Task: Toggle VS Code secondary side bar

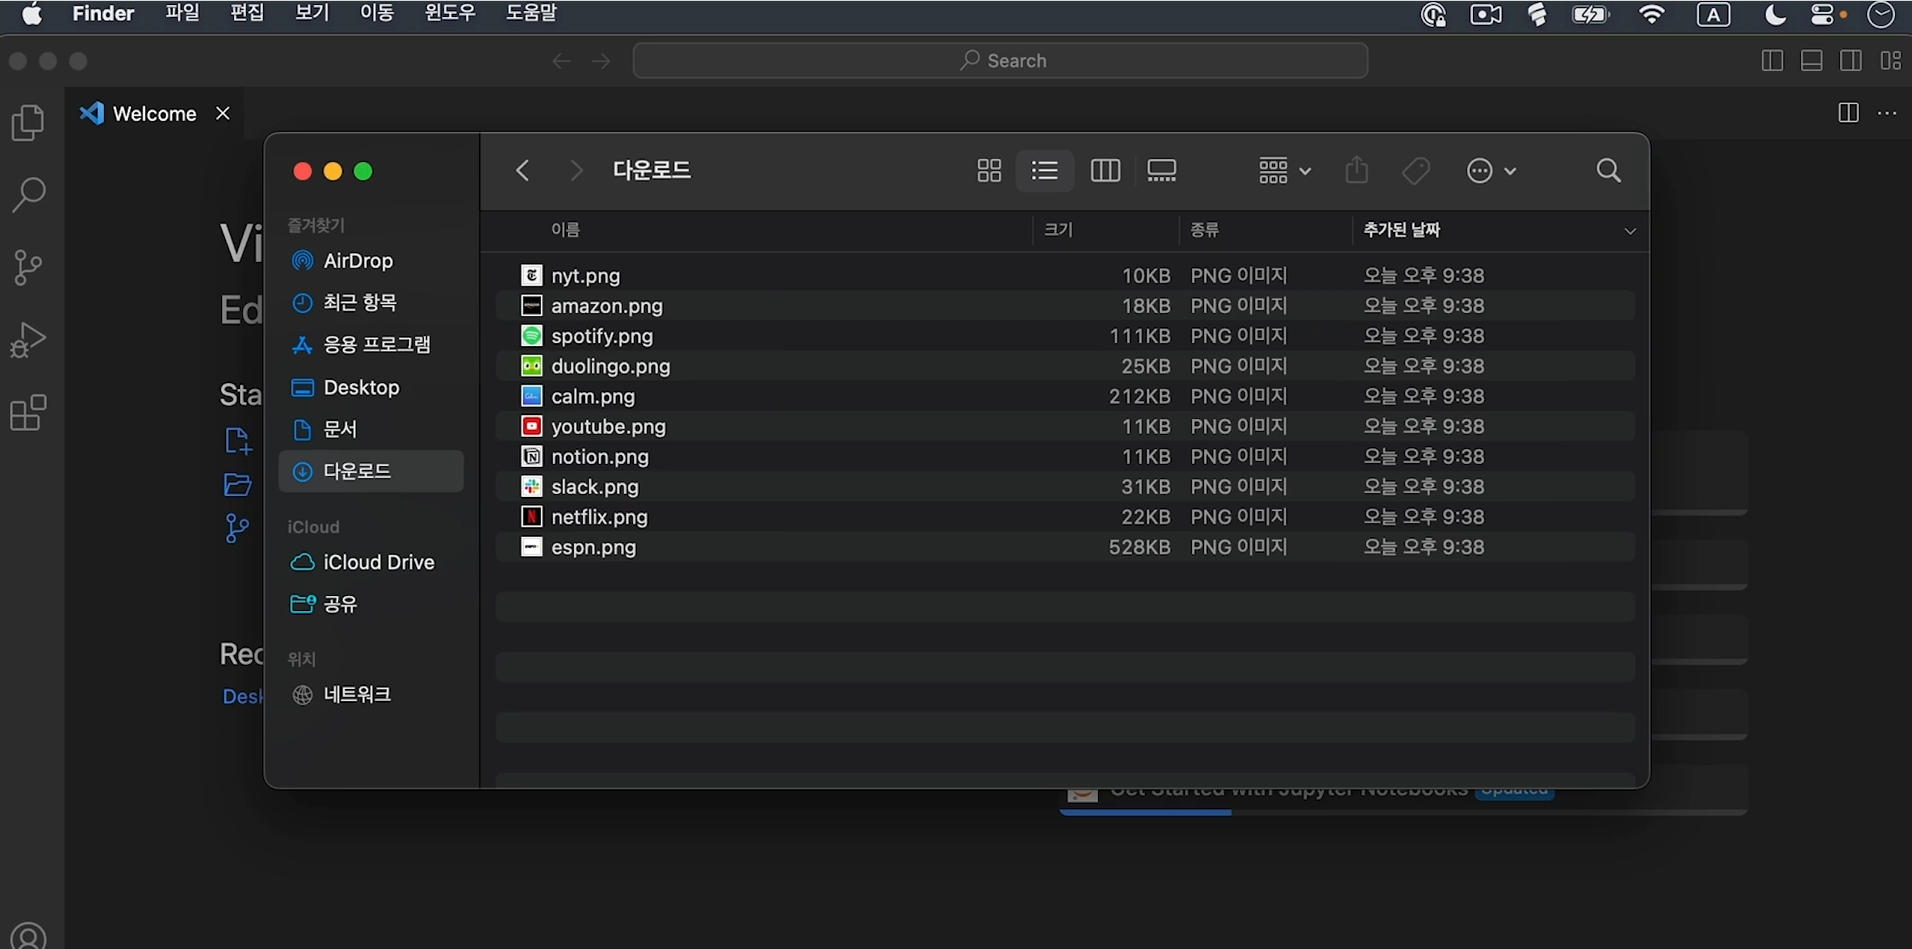Action: click(1851, 61)
